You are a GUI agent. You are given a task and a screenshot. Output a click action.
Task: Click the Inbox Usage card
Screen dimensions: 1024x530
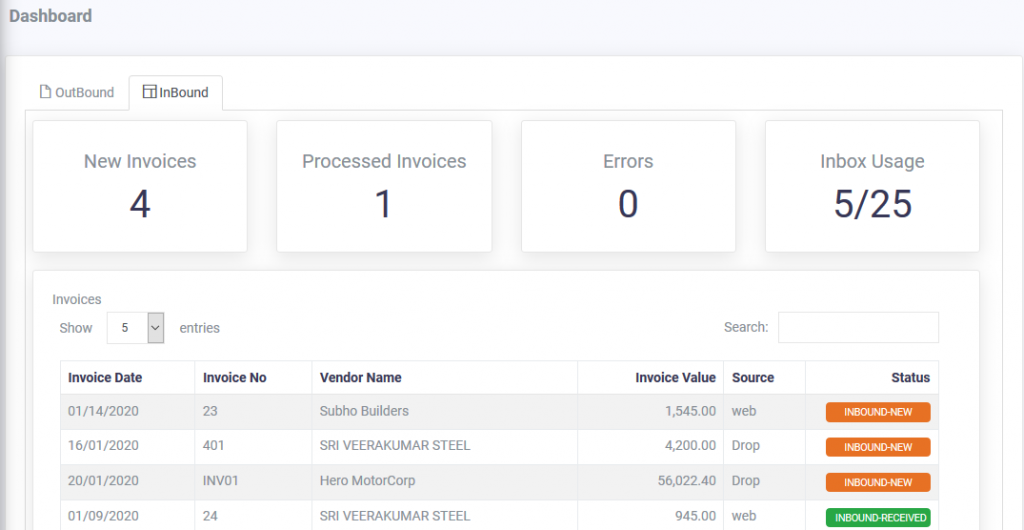click(x=872, y=186)
